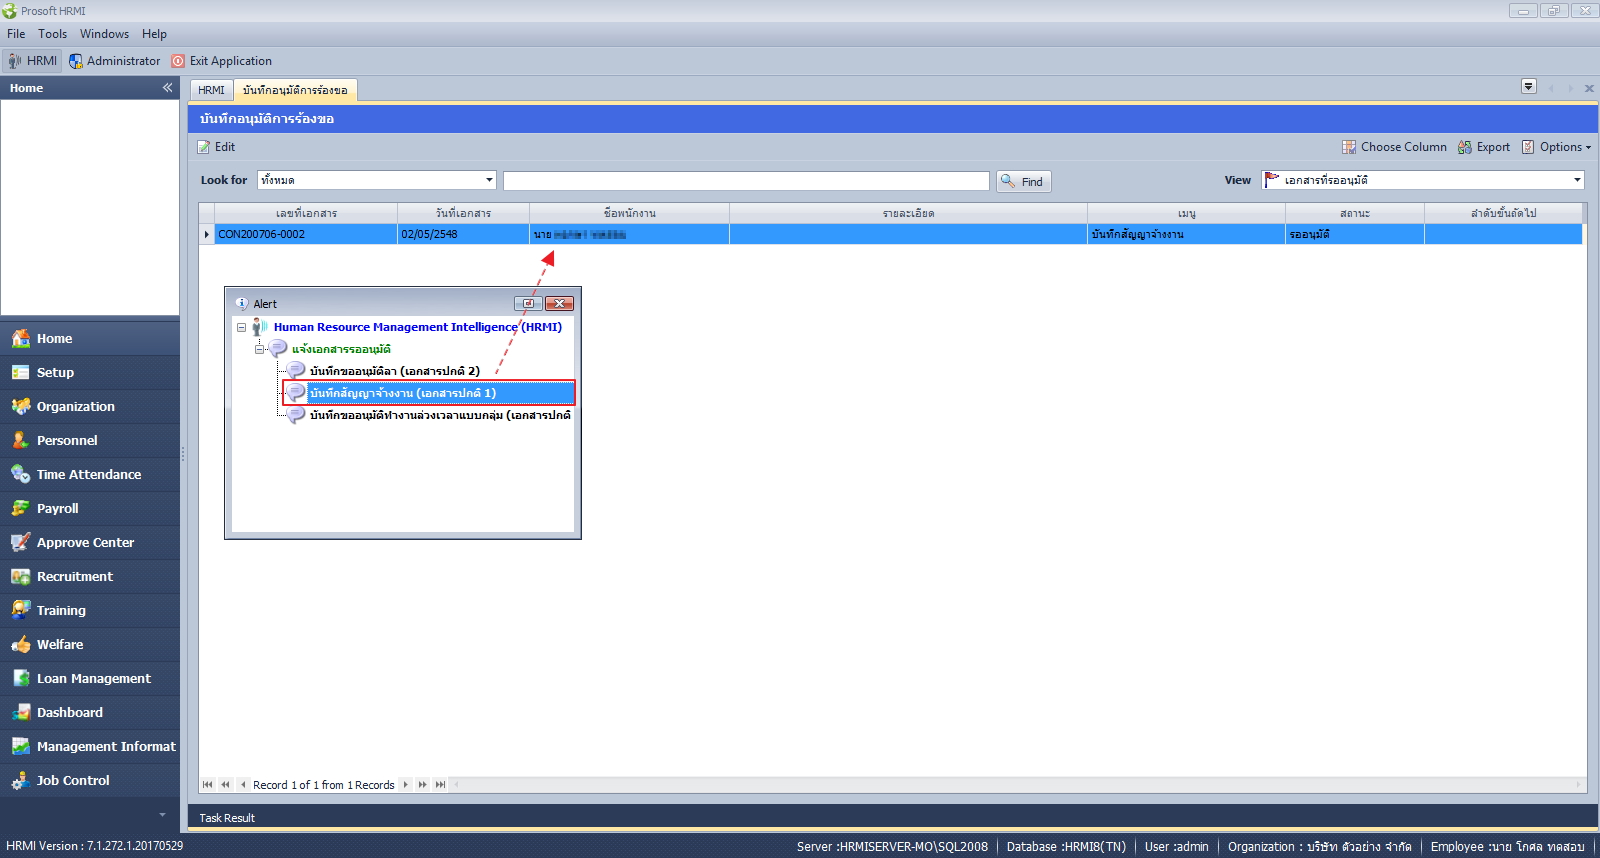Click the Choose Column icon
1600x858 pixels.
[x=1349, y=147]
